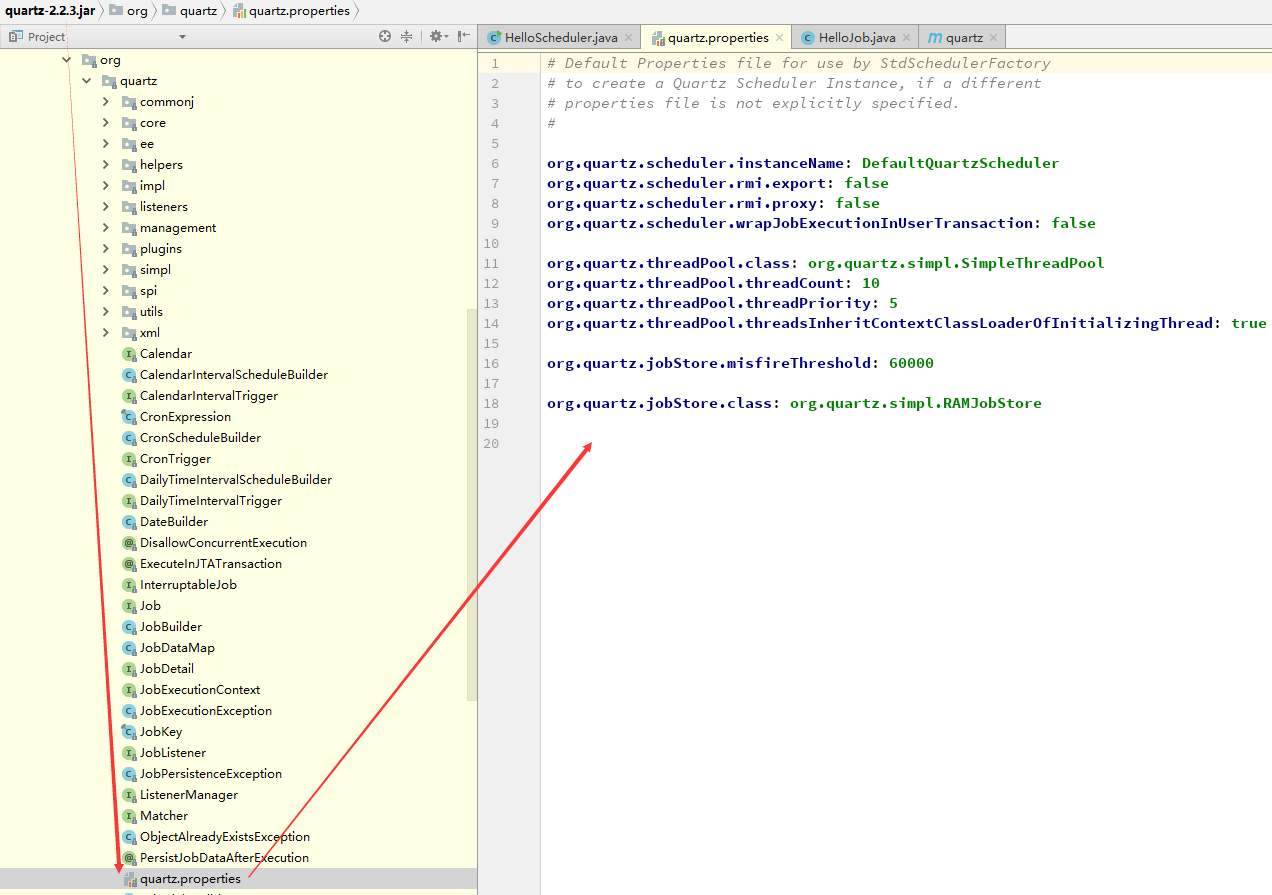Click quartz.properties in the breadcrumb
This screenshot has width=1272, height=895.
click(291, 11)
